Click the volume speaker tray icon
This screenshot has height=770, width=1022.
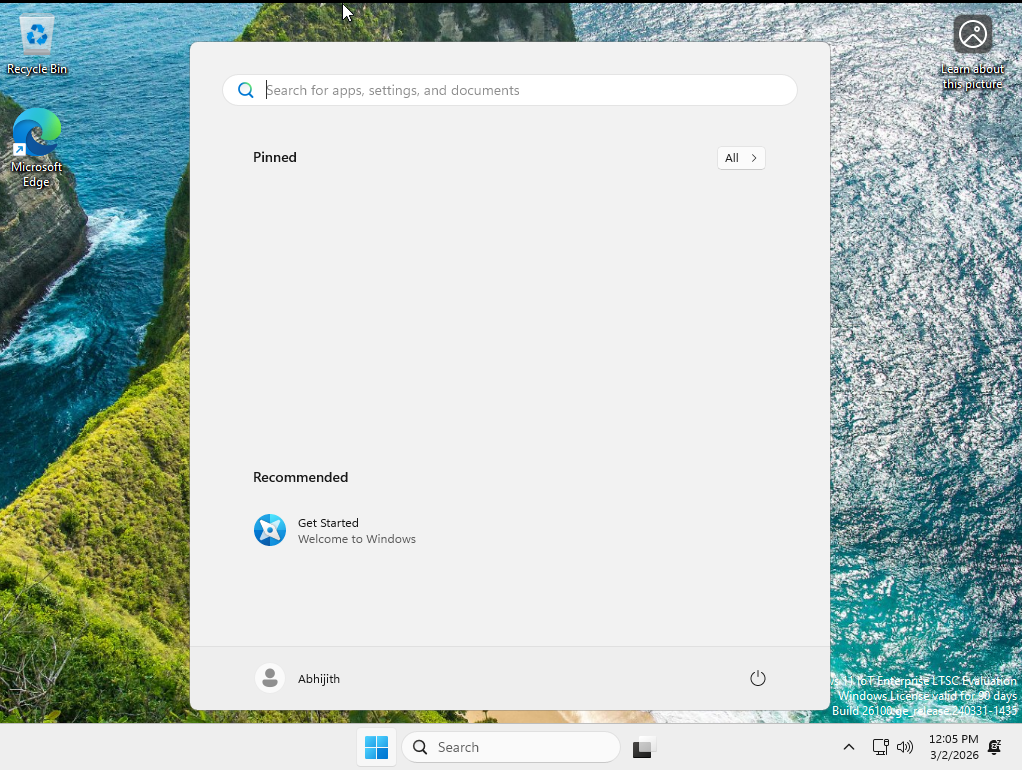(x=905, y=747)
